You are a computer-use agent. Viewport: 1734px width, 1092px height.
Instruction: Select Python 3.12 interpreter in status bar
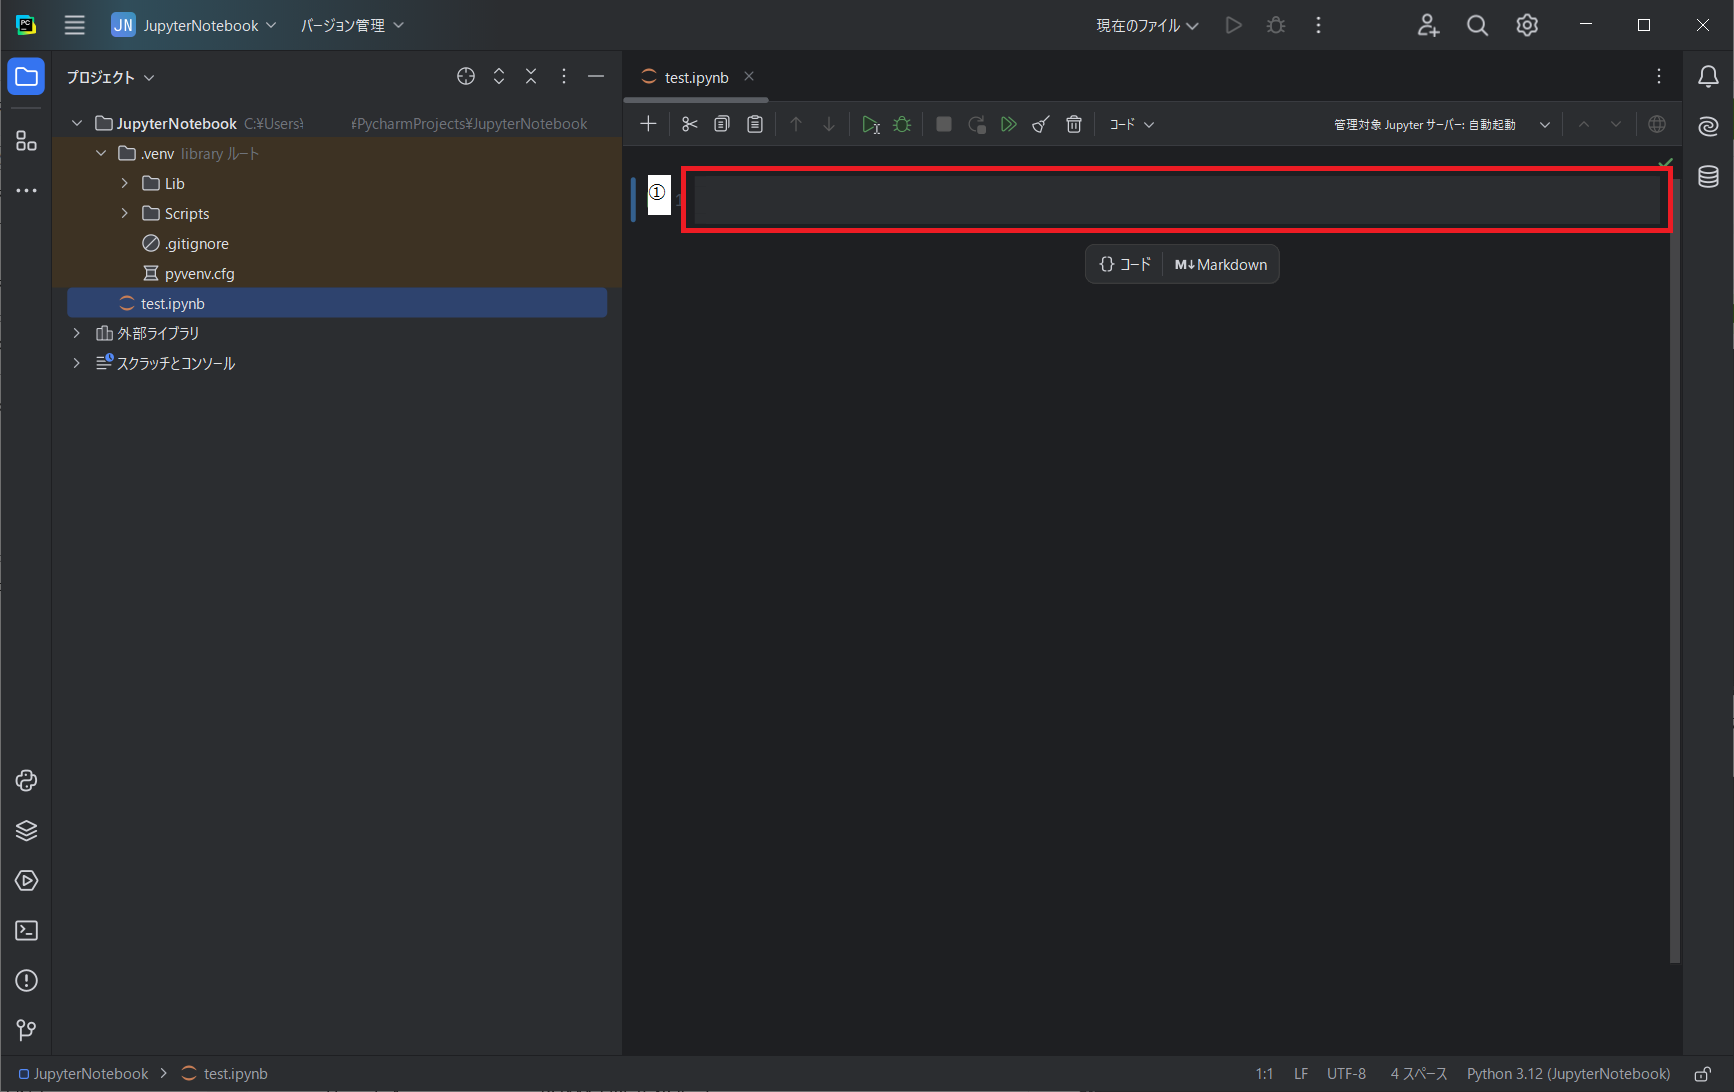(1568, 1074)
